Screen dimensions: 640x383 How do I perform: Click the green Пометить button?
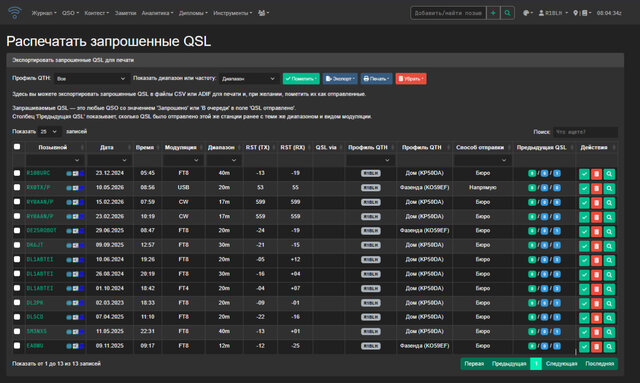pos(301,79)
